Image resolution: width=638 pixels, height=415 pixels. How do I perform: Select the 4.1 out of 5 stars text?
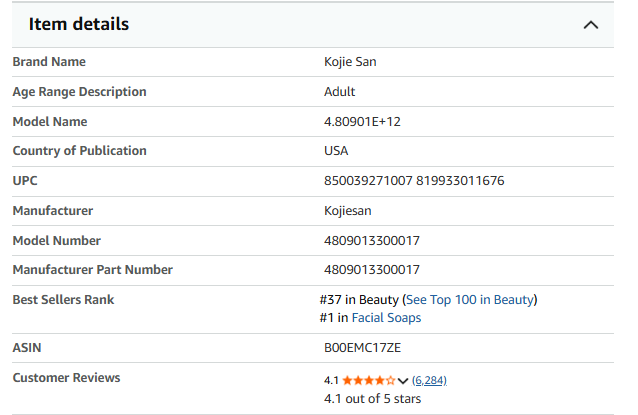click(372, 399)
